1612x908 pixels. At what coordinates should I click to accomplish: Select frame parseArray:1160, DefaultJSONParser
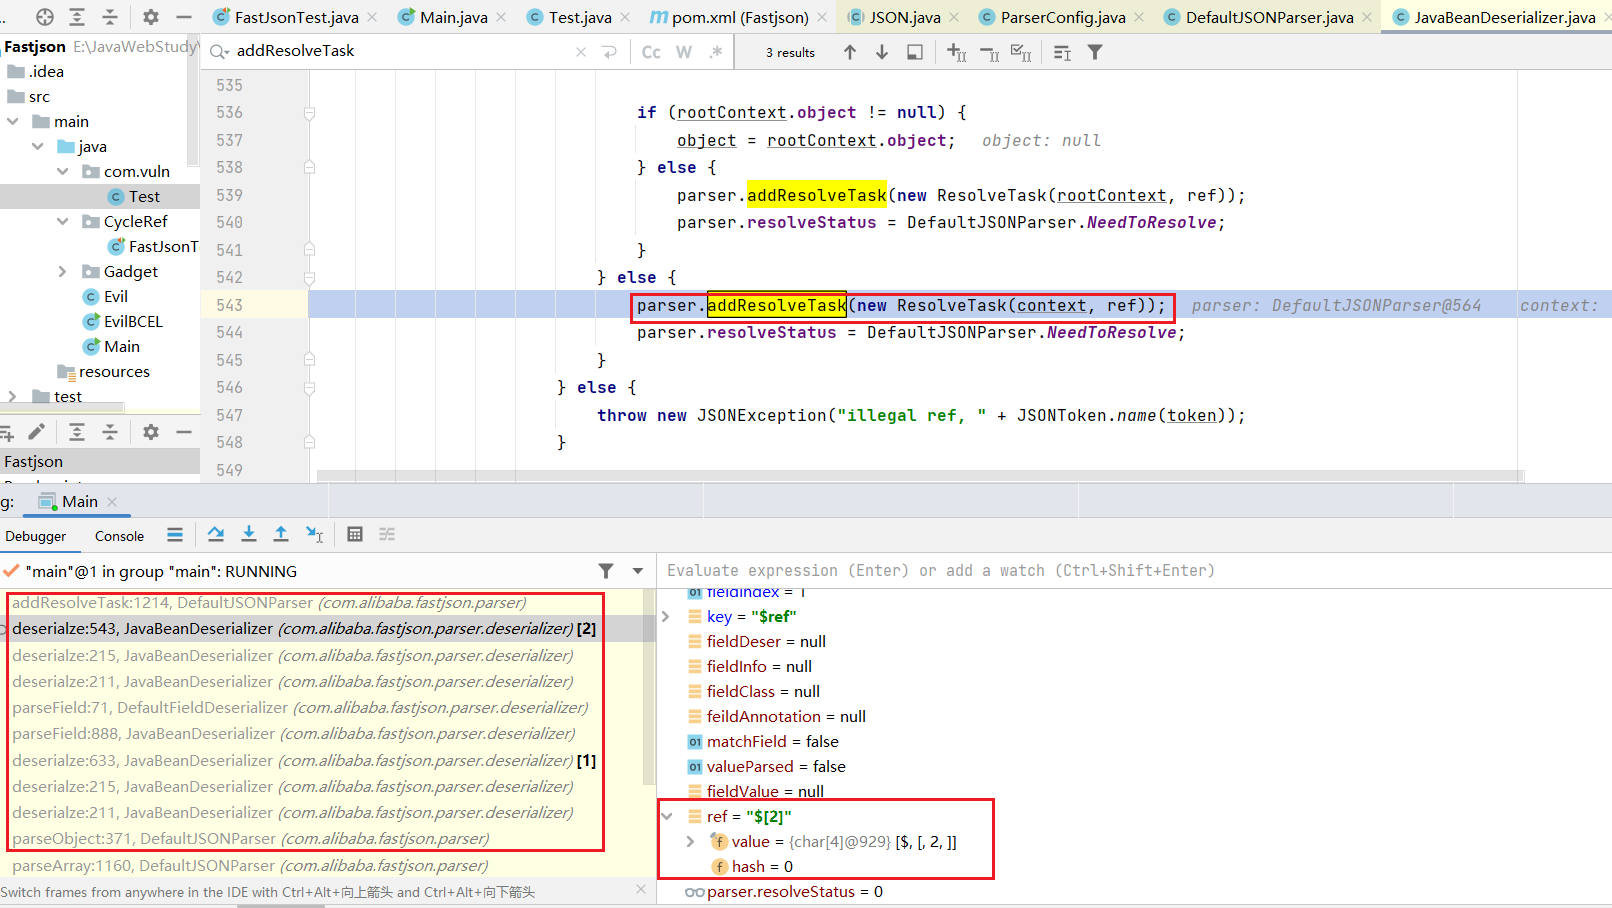251,865
